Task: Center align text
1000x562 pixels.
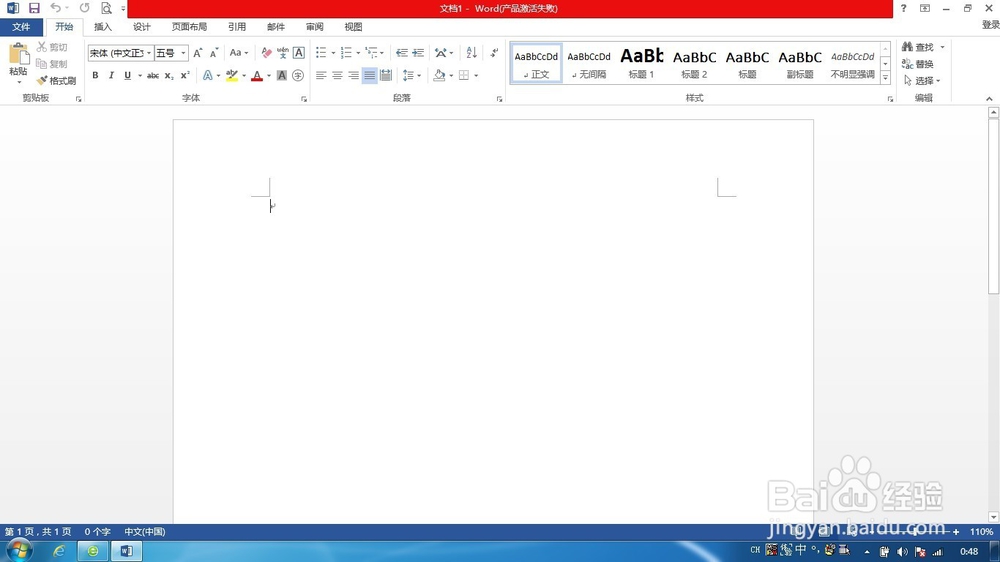Action: 337,75
